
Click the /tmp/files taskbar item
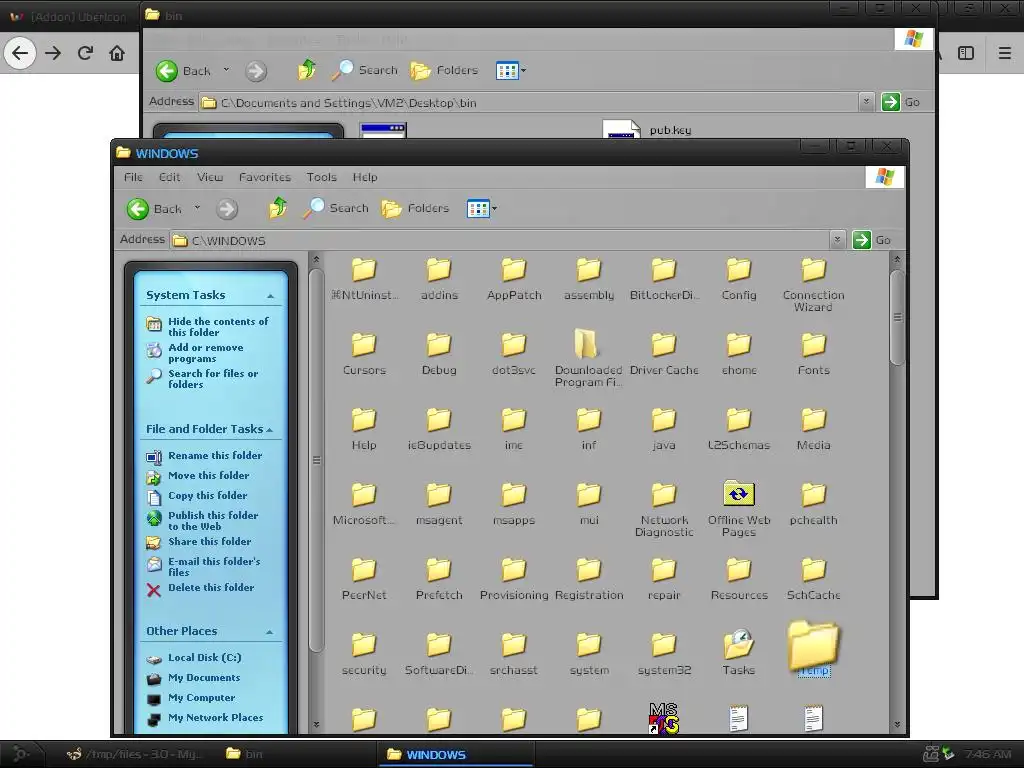[135, 754]
